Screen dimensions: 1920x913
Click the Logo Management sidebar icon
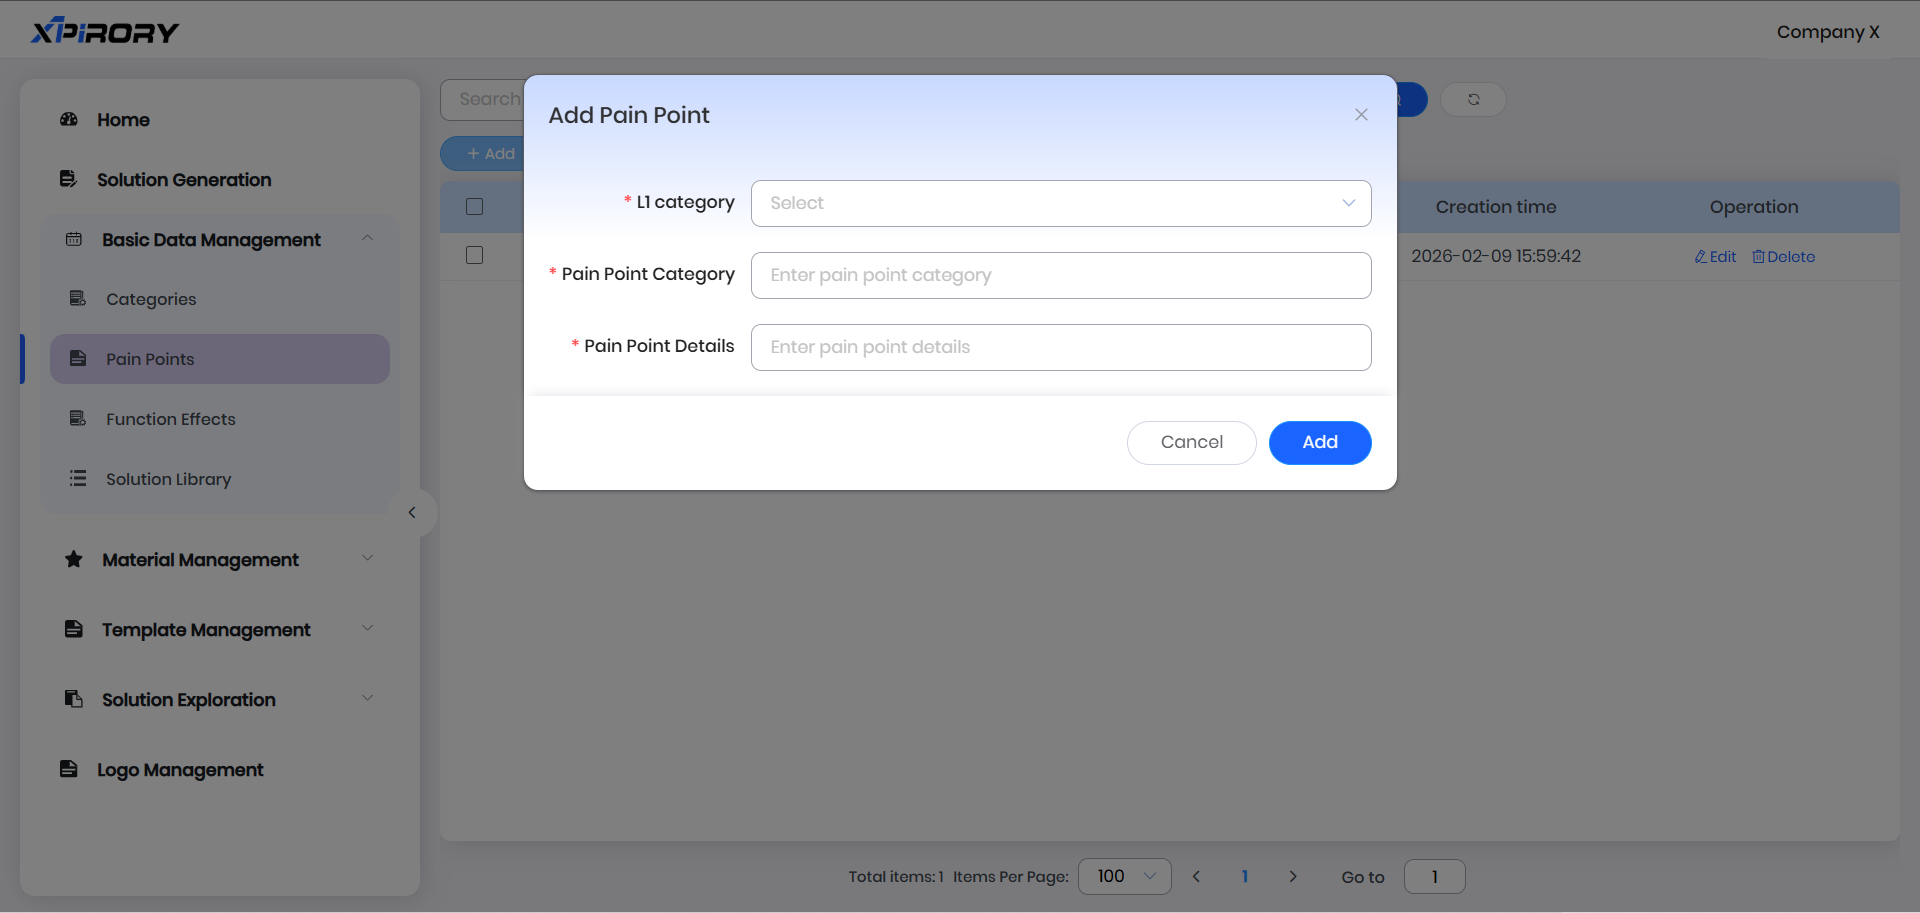click(69, 769)
